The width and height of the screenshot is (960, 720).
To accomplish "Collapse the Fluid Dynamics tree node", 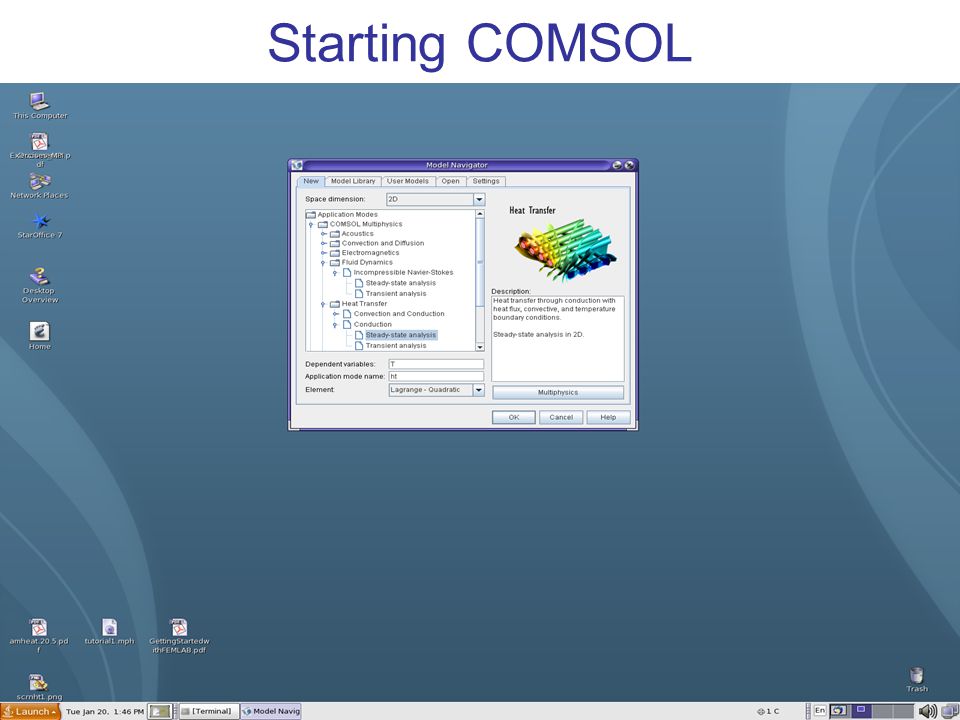I will [x=323, y=263].
